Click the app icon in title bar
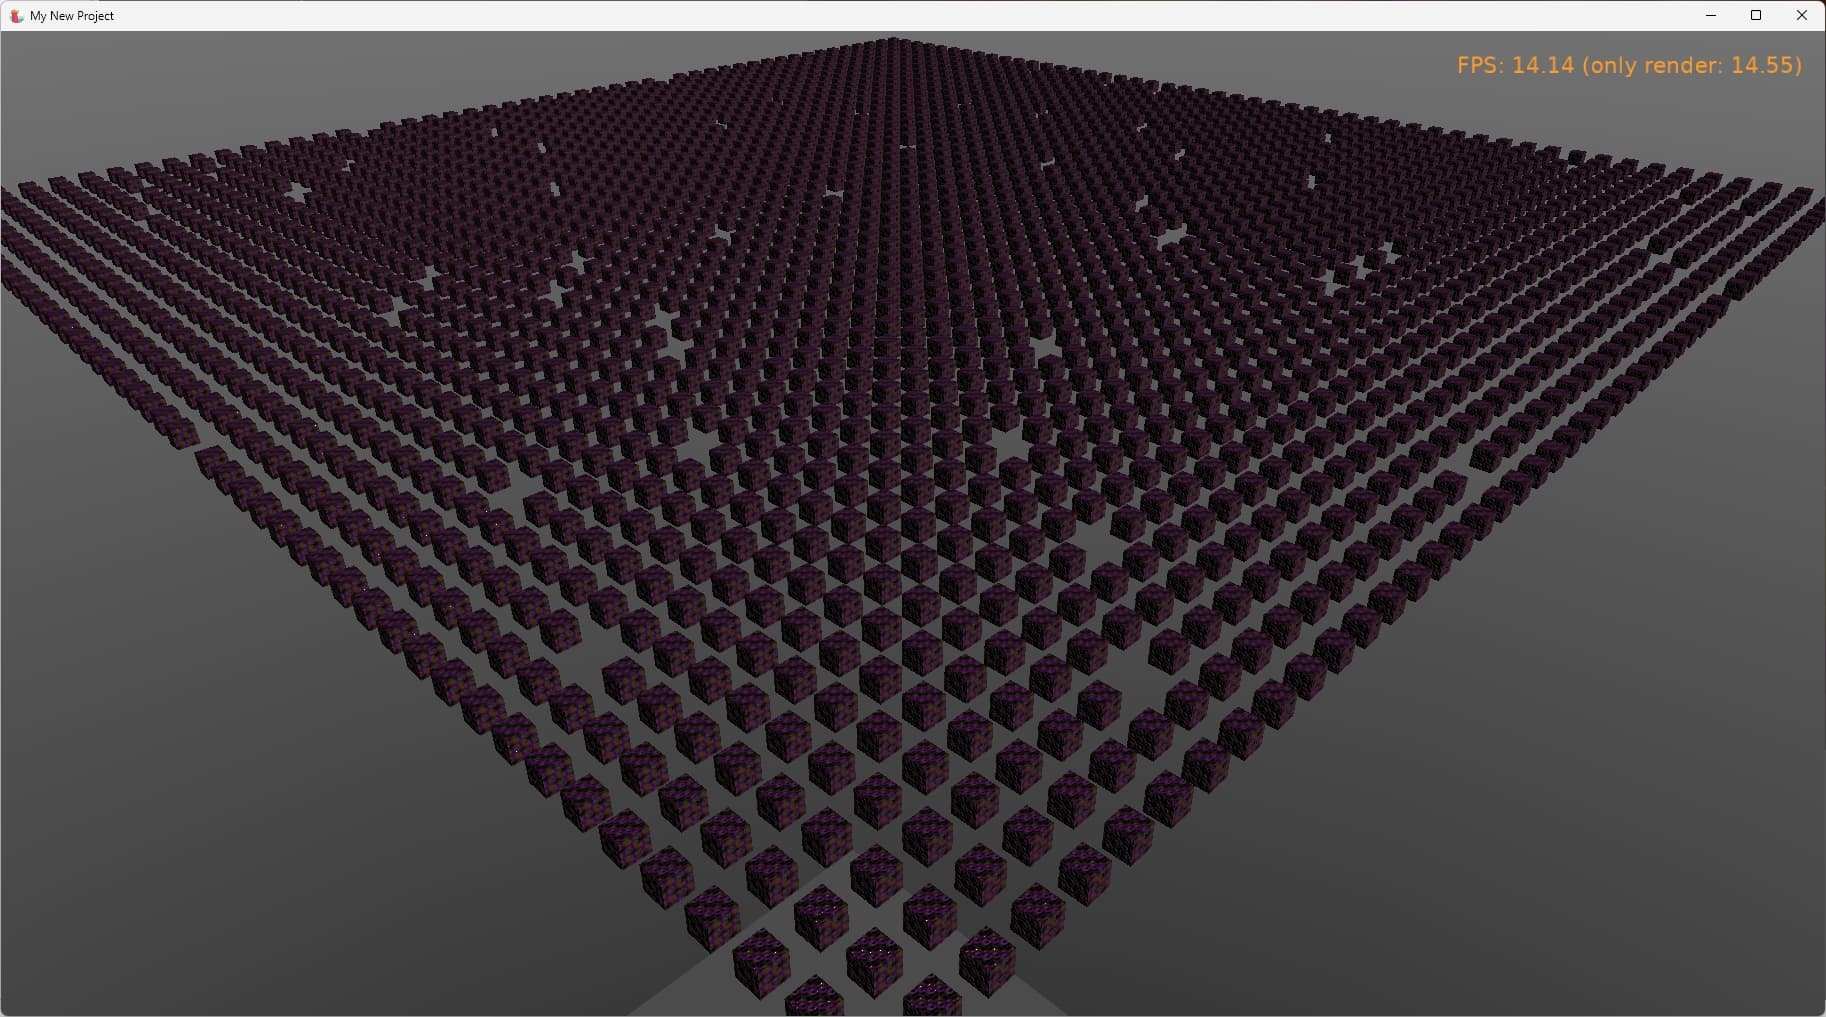Screen dimensions: 1826x1017 16,16
